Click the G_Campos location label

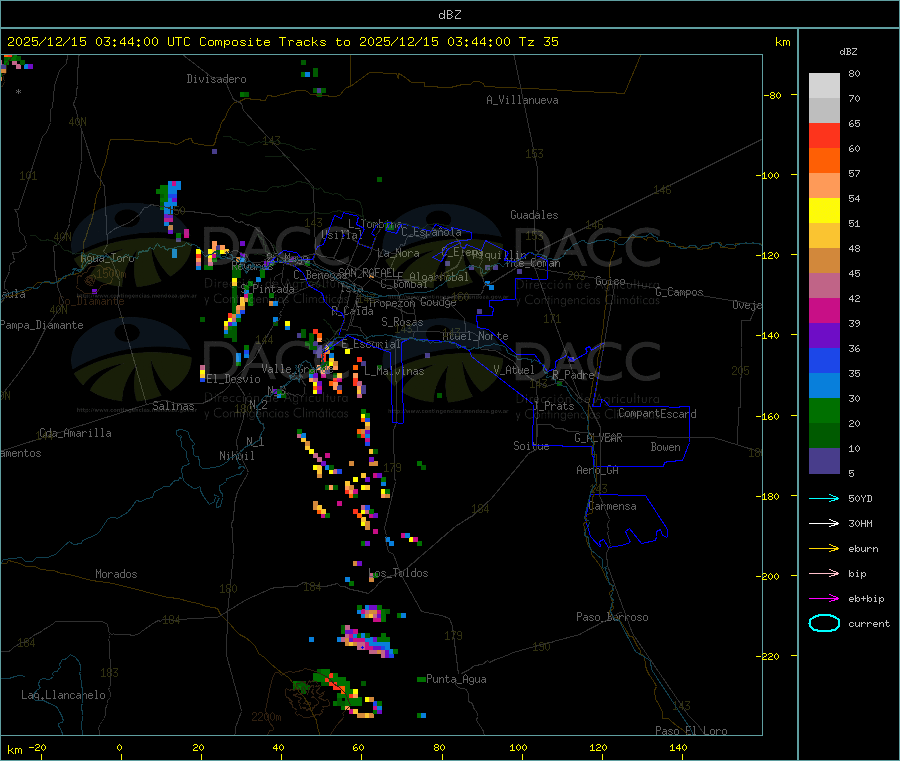click(x=679, y=292)
